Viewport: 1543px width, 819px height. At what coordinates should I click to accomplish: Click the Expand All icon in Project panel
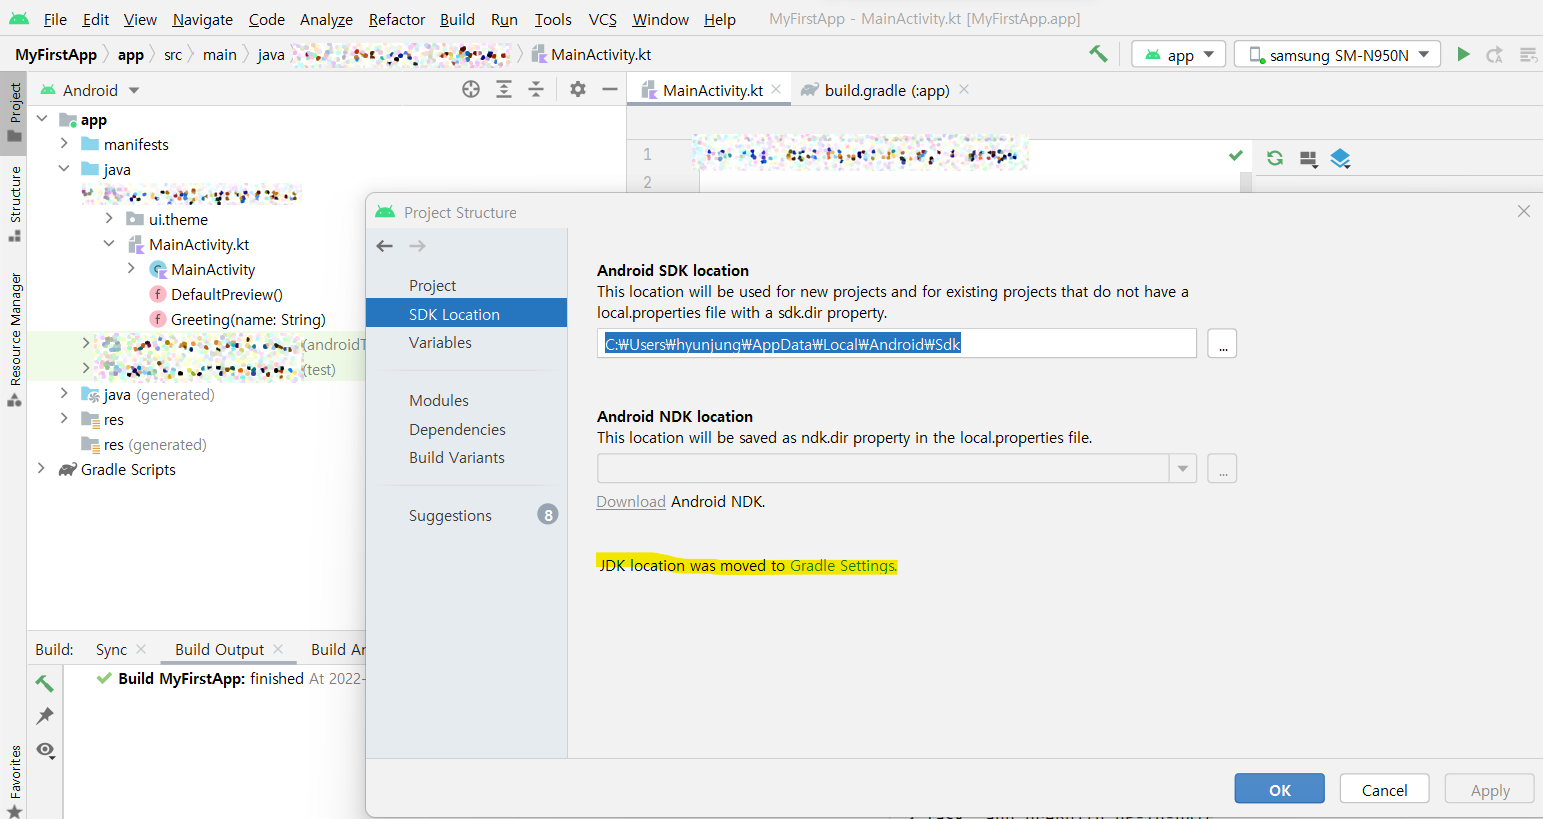coord(502,89)
